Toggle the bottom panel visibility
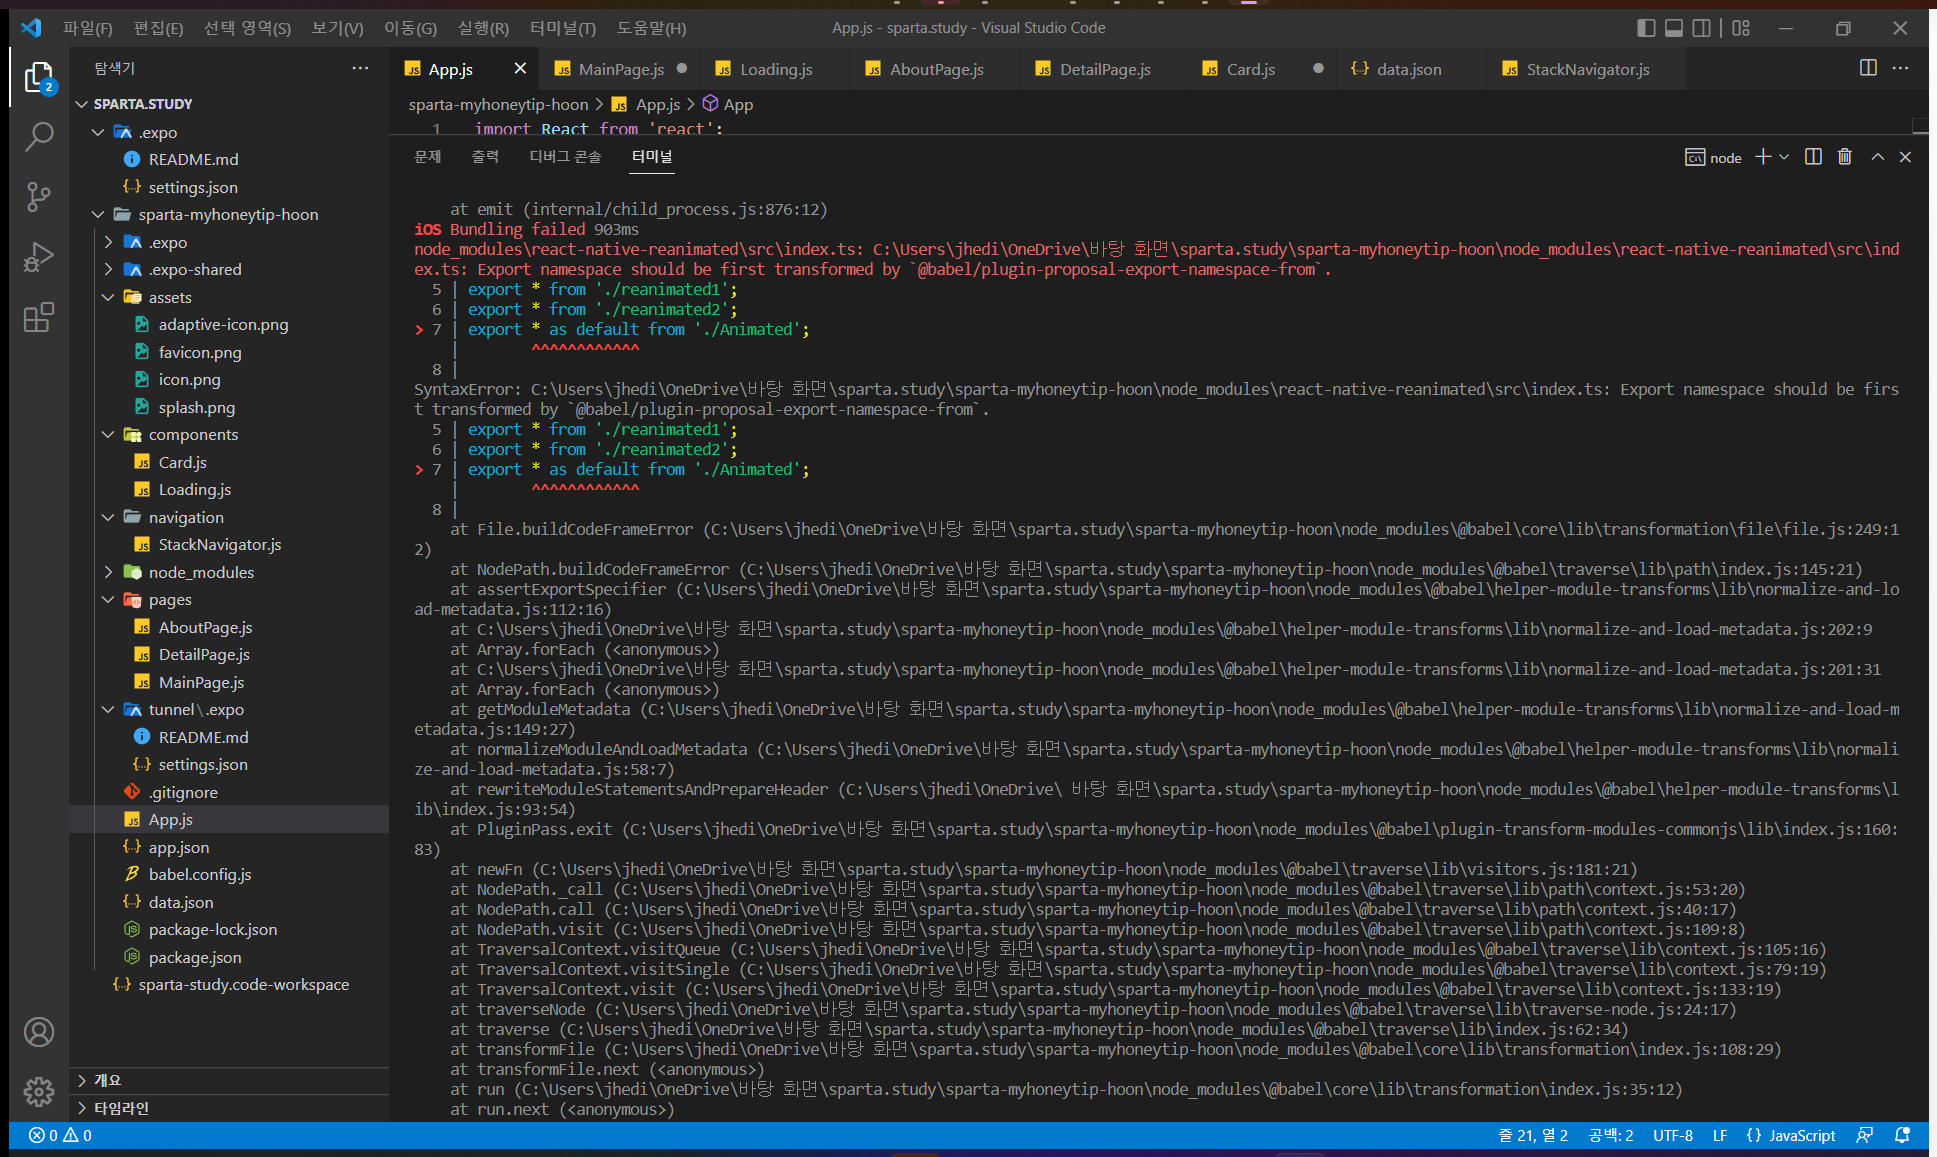Screen dimensions: 1937x1157 coord(1674,28)
